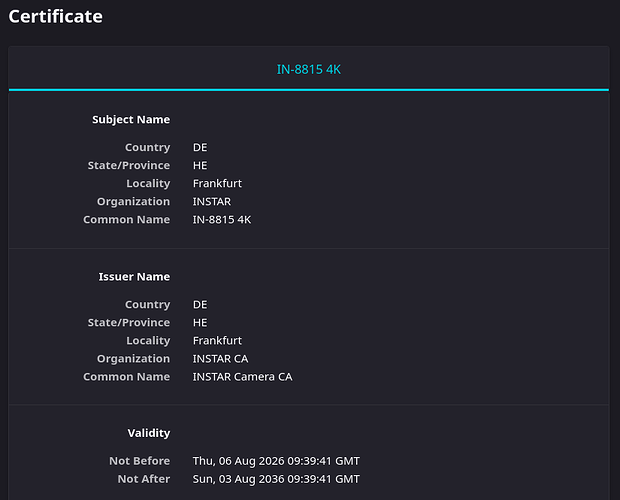Select the IN-8815 4K common name value
The width and height of the screenshot is (620, 500).
(x=221, y=220)
